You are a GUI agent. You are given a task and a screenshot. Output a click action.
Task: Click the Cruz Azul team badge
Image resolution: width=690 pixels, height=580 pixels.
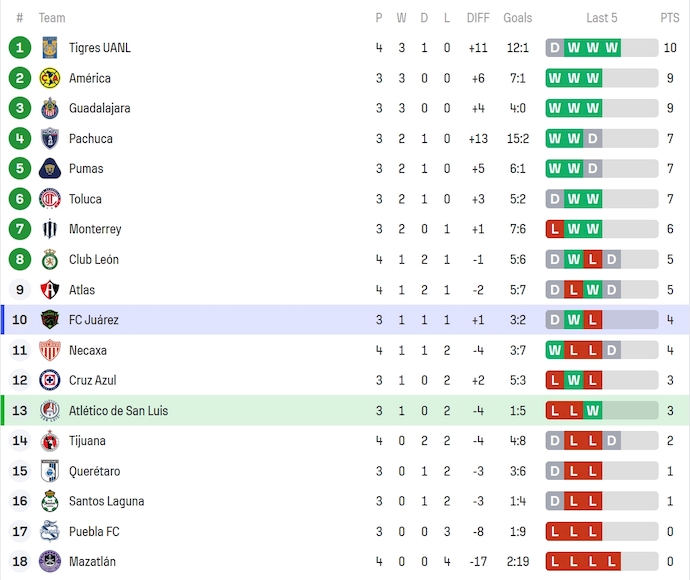click(49, 380)
